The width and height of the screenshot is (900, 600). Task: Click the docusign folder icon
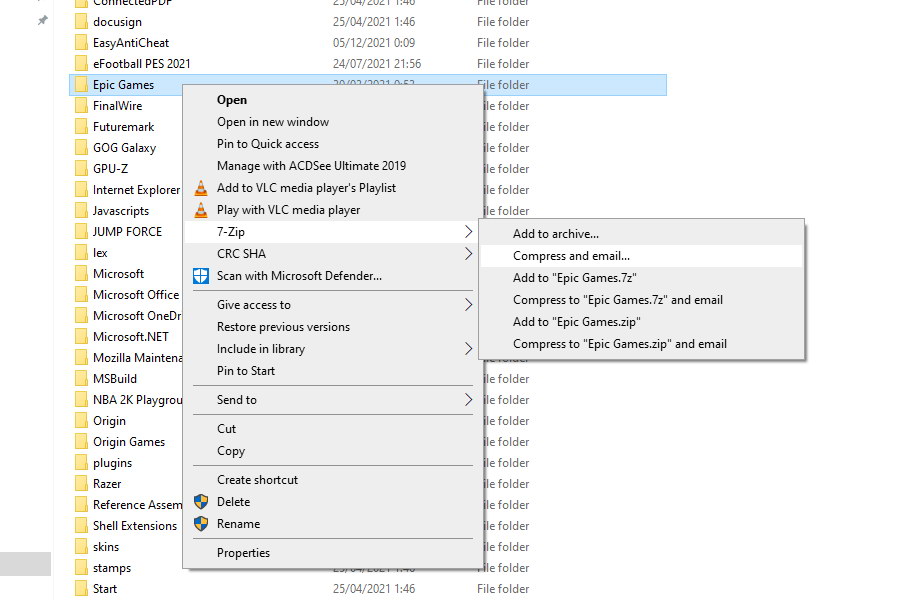(x=81, y=22)
